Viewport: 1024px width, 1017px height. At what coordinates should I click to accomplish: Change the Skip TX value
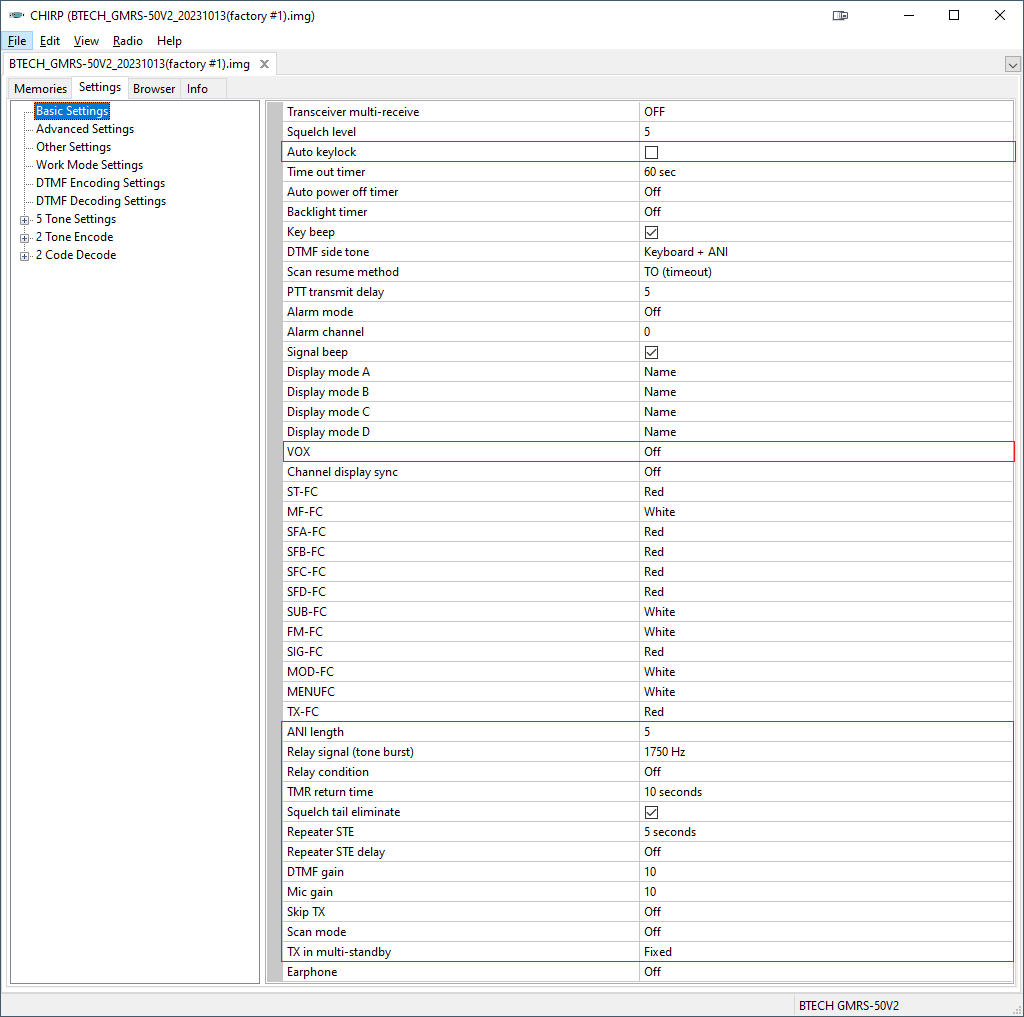point(825,912)
